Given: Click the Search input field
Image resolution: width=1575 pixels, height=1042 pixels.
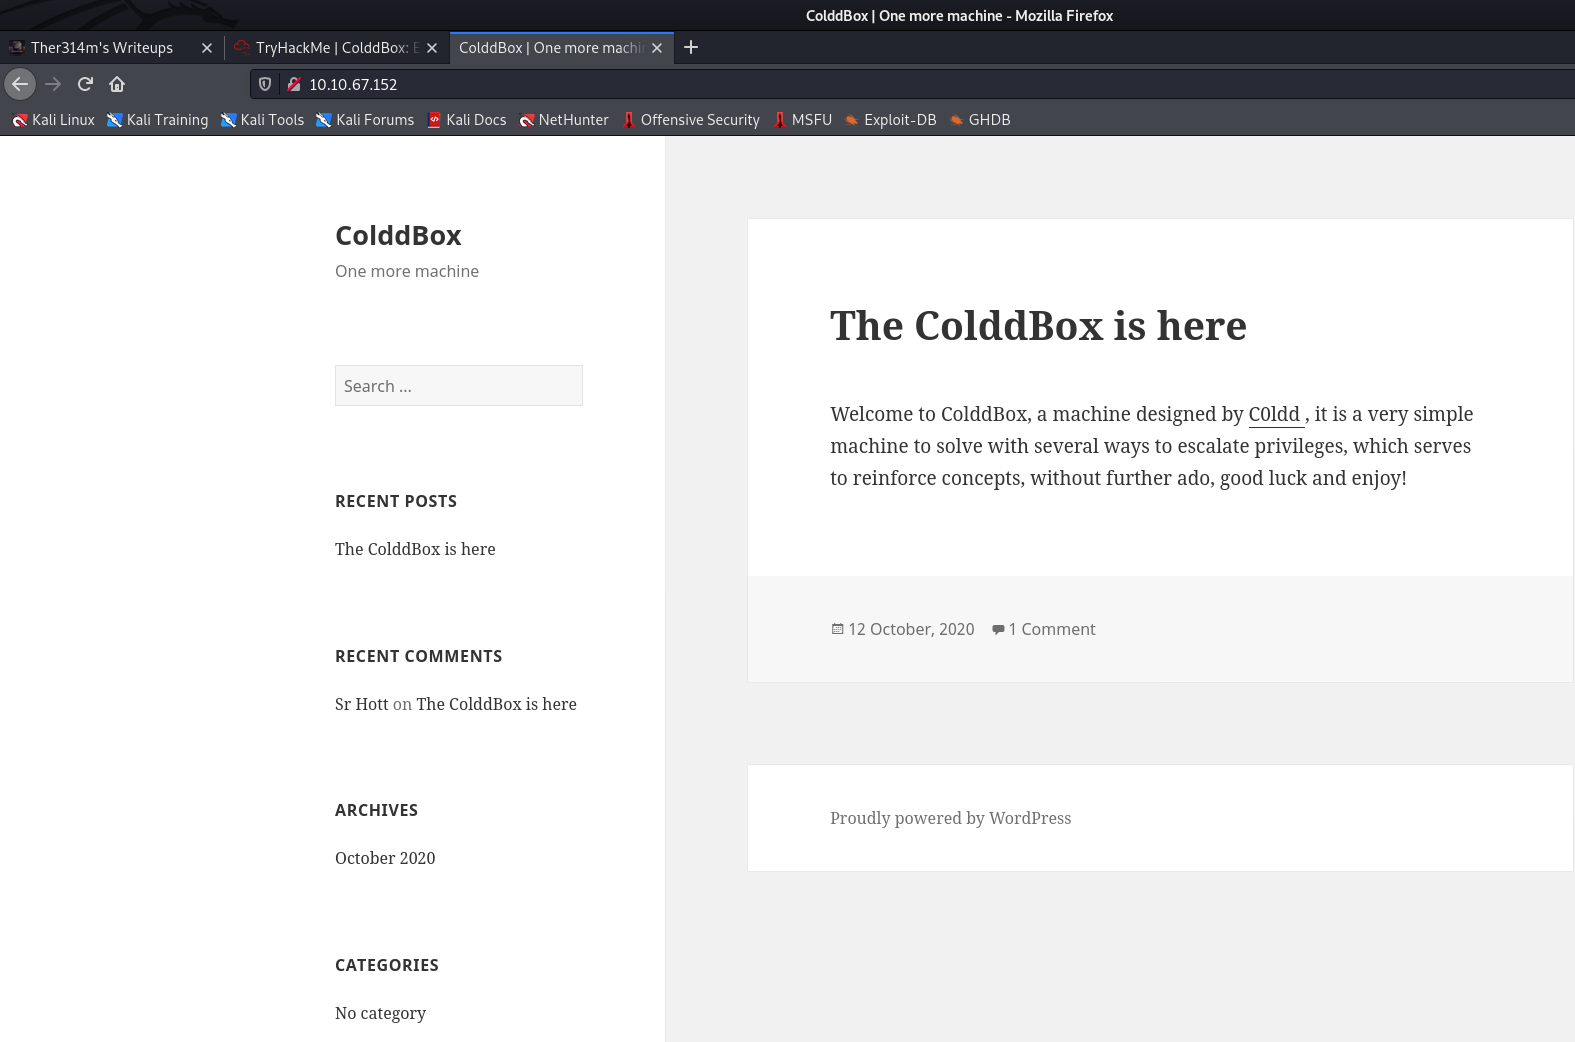Looking at the screenshot, I should pyautogui.click(x=459, y=386).
